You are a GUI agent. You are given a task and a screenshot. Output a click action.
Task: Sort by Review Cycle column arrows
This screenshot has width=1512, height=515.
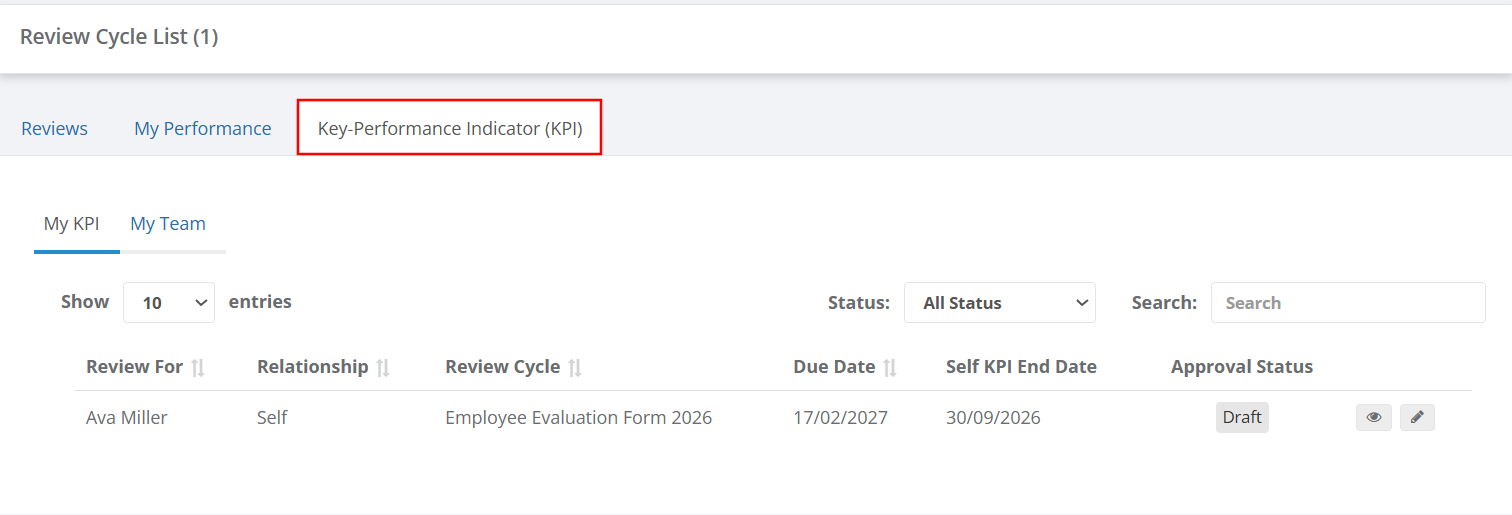pos(575,368)
